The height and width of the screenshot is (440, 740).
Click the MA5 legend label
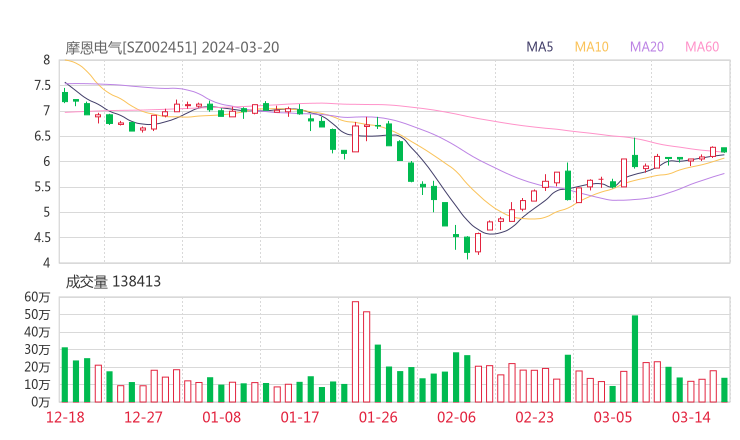pos(539,47)
